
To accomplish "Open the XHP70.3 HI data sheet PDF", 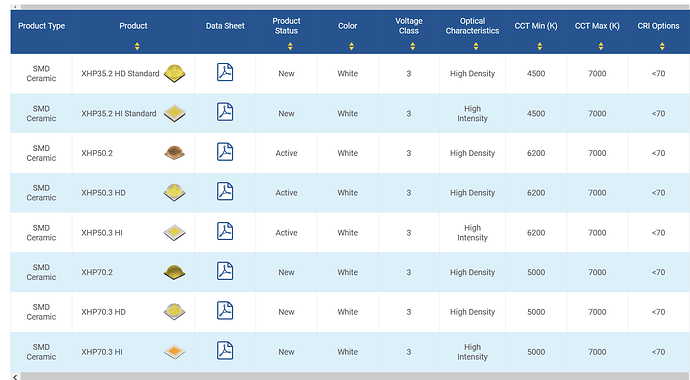I will (x=225, y=351).
